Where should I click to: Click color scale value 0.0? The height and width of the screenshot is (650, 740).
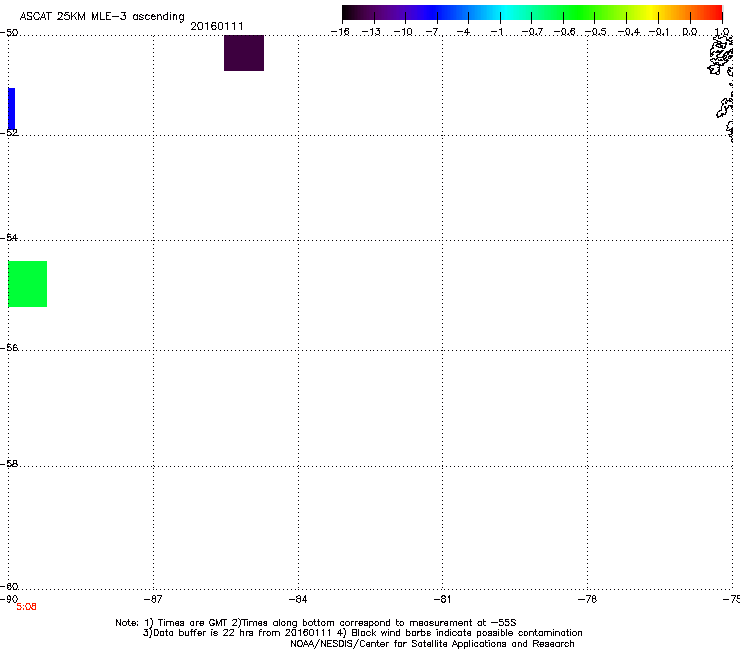tap(690, 32)
